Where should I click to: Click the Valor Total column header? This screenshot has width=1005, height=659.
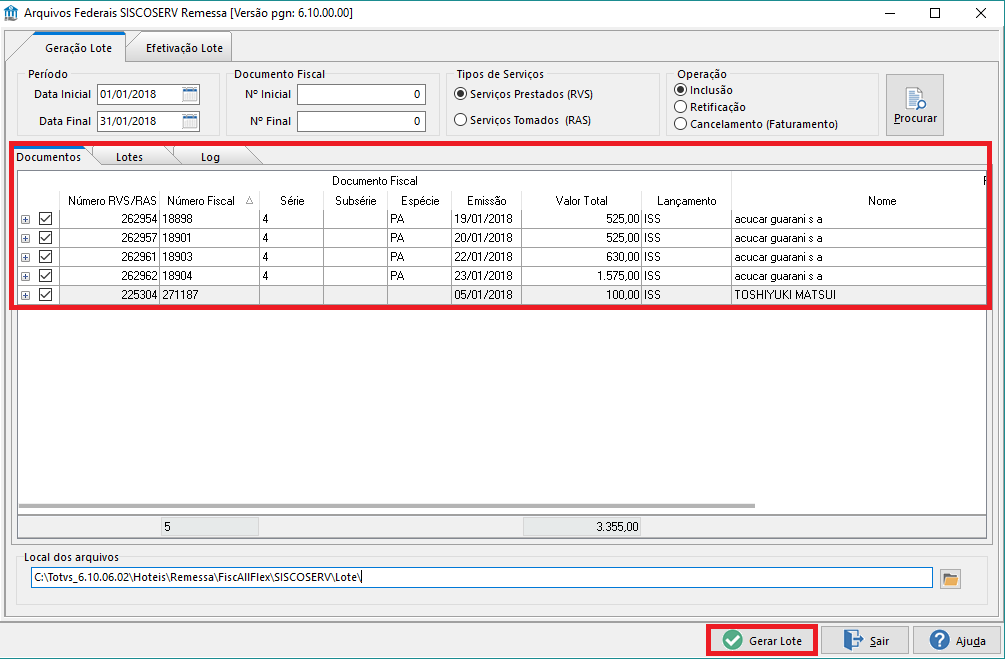tap(581, 201)
